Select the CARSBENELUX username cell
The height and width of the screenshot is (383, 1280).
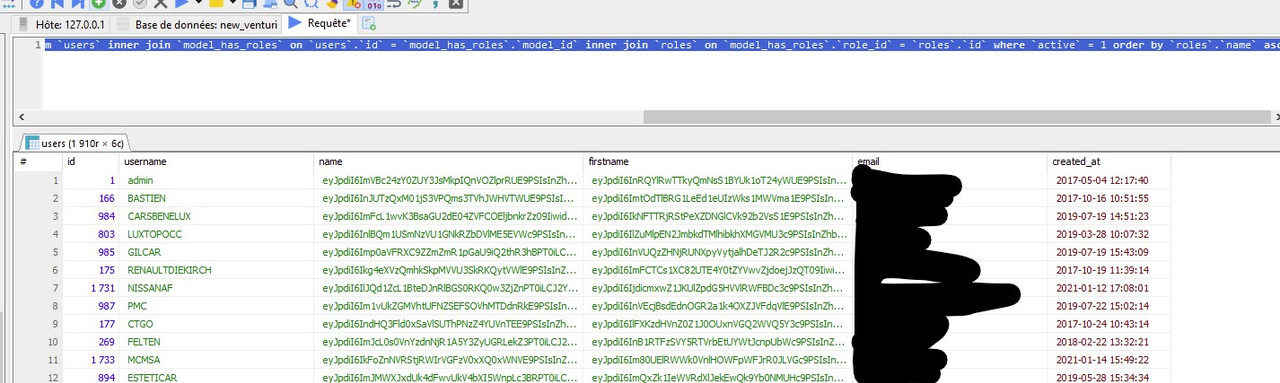click(216, 216)
